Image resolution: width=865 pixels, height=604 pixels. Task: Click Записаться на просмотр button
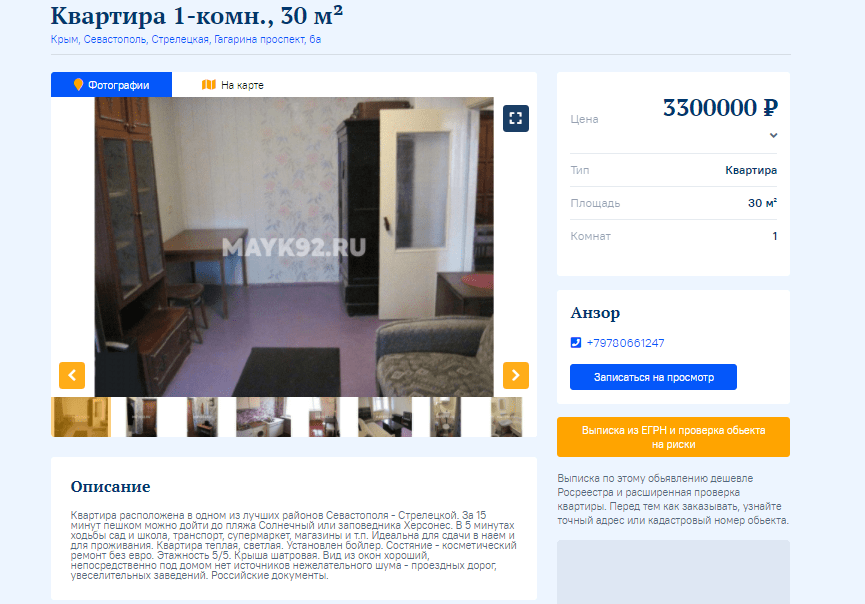tap(653, 377)
